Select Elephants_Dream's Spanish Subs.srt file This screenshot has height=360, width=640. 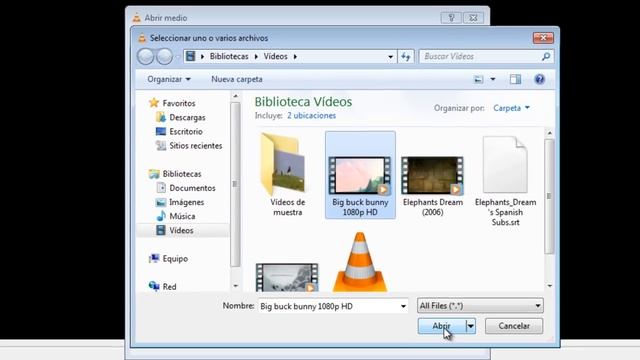coord(505,181)
